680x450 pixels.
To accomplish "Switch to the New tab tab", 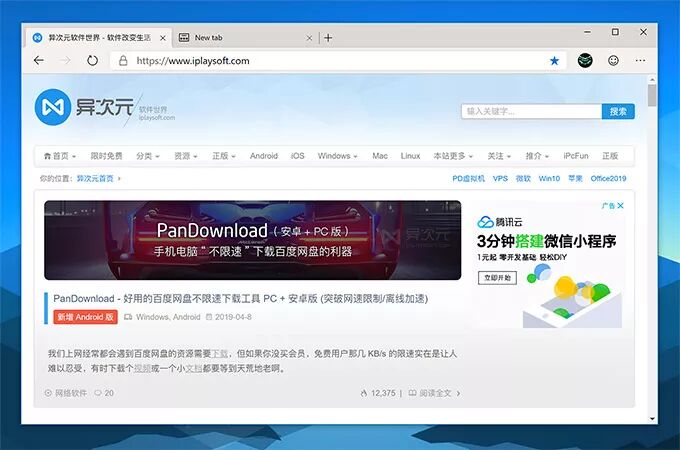I will tap(245, 38).
